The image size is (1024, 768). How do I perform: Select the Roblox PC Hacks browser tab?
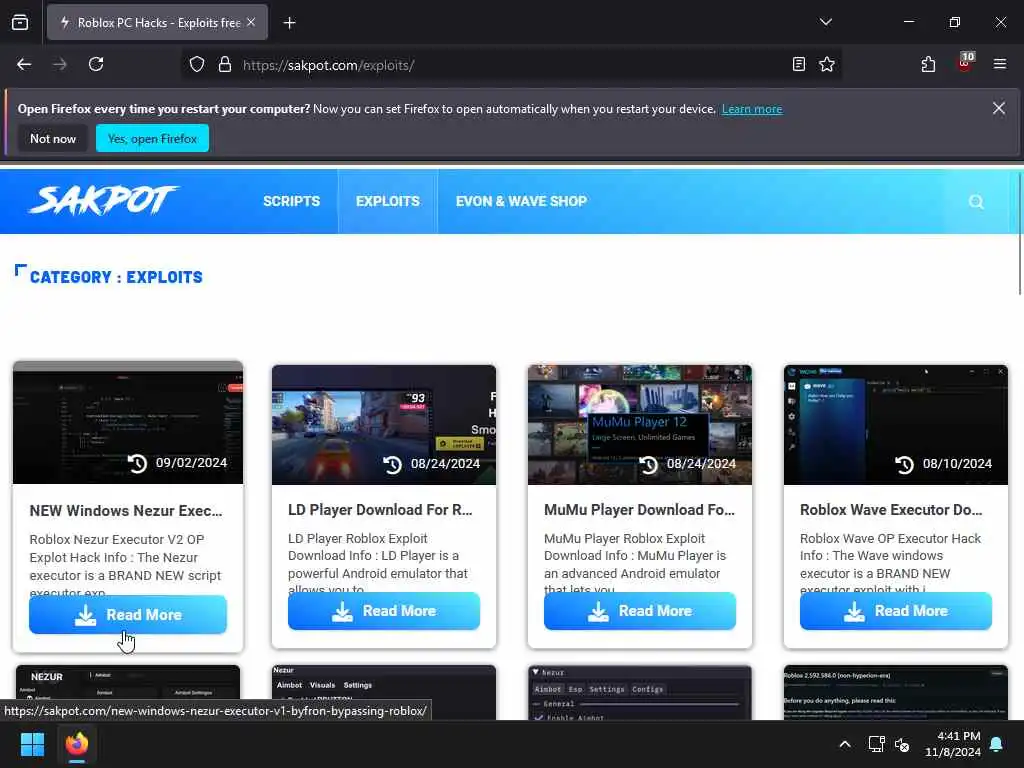click(x=157, y=22)
